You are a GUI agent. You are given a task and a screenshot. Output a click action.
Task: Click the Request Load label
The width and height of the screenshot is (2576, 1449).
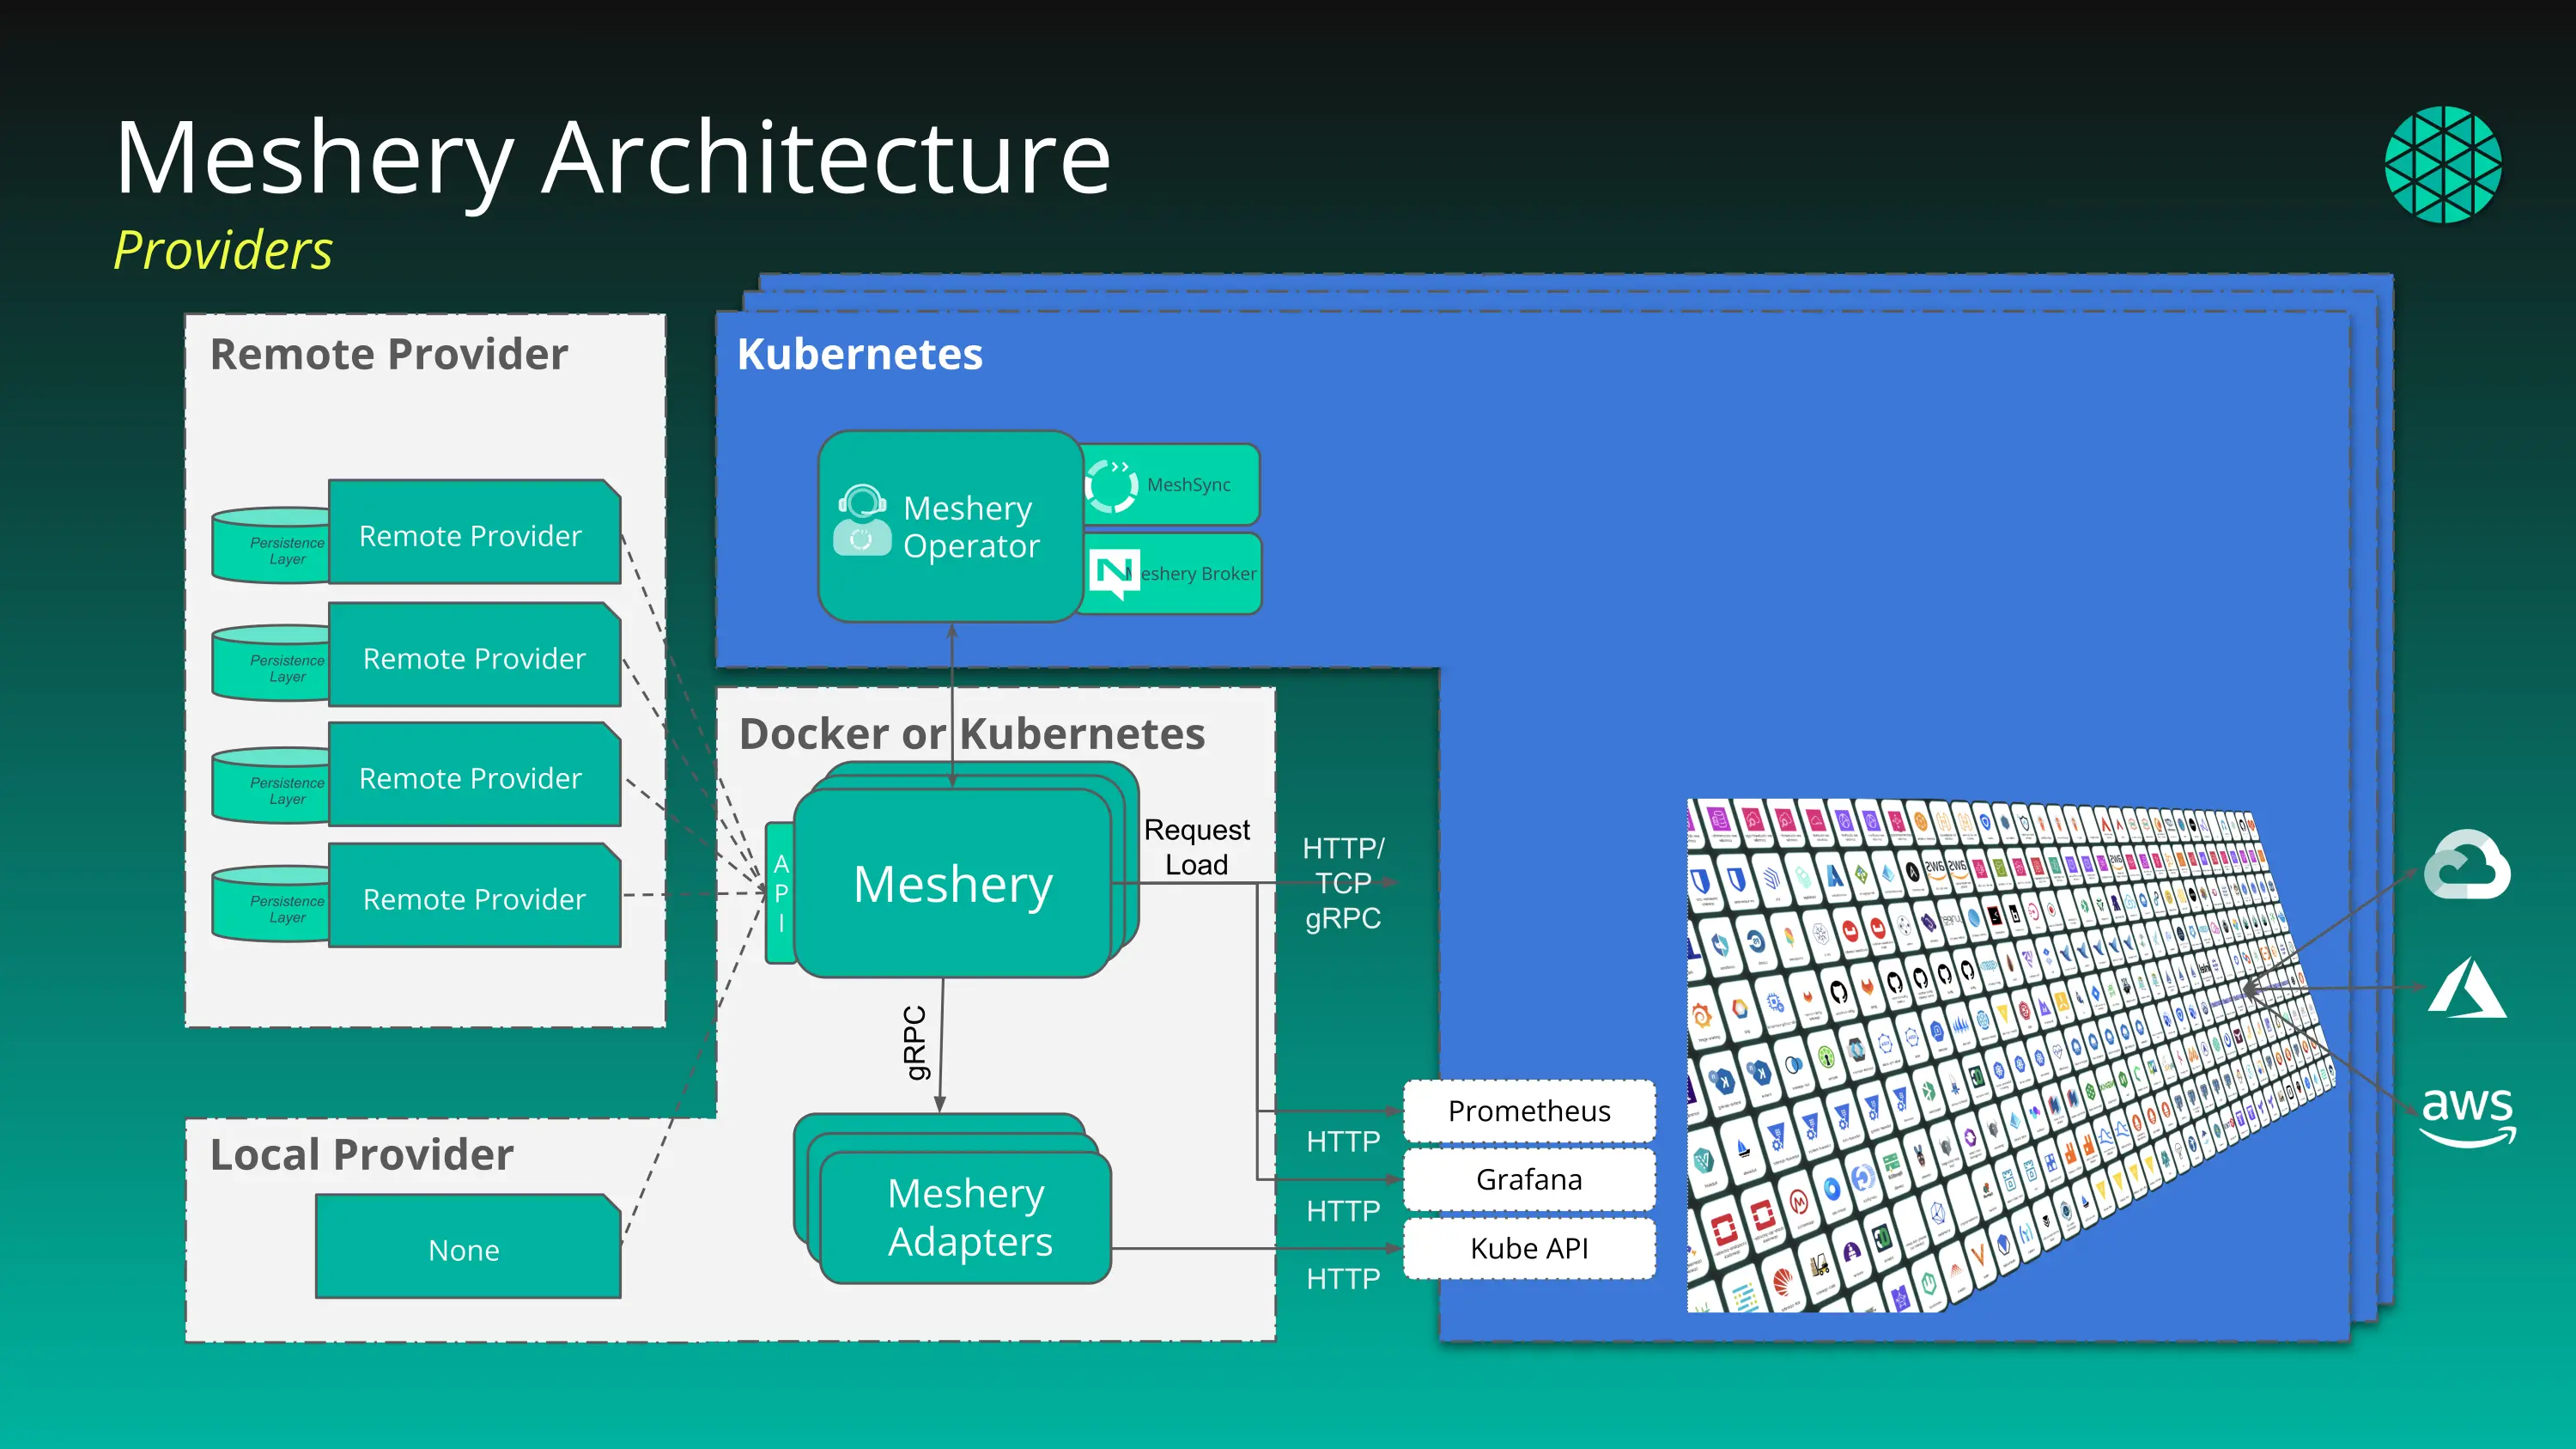point(1196,847)
